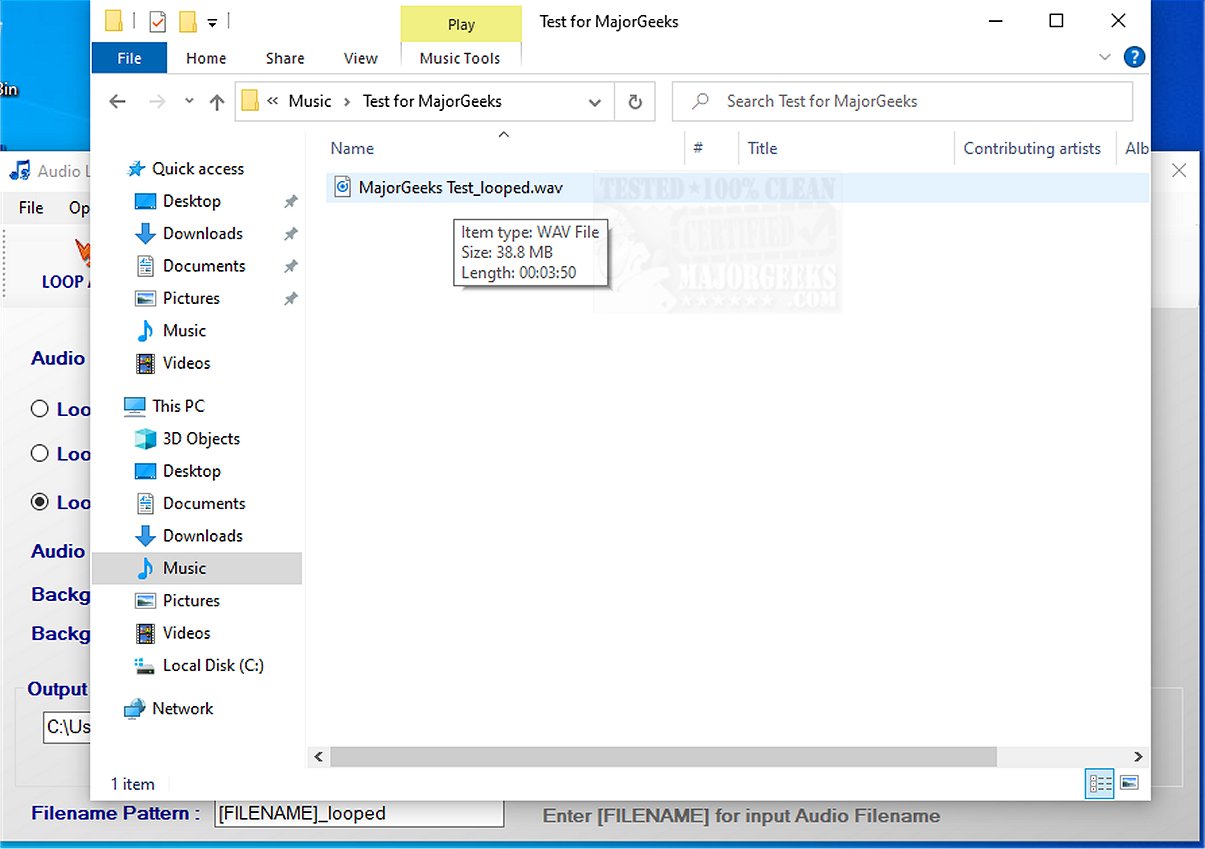
Task: Collapse the ribbon using the chevron
Action: (1105, 58)
